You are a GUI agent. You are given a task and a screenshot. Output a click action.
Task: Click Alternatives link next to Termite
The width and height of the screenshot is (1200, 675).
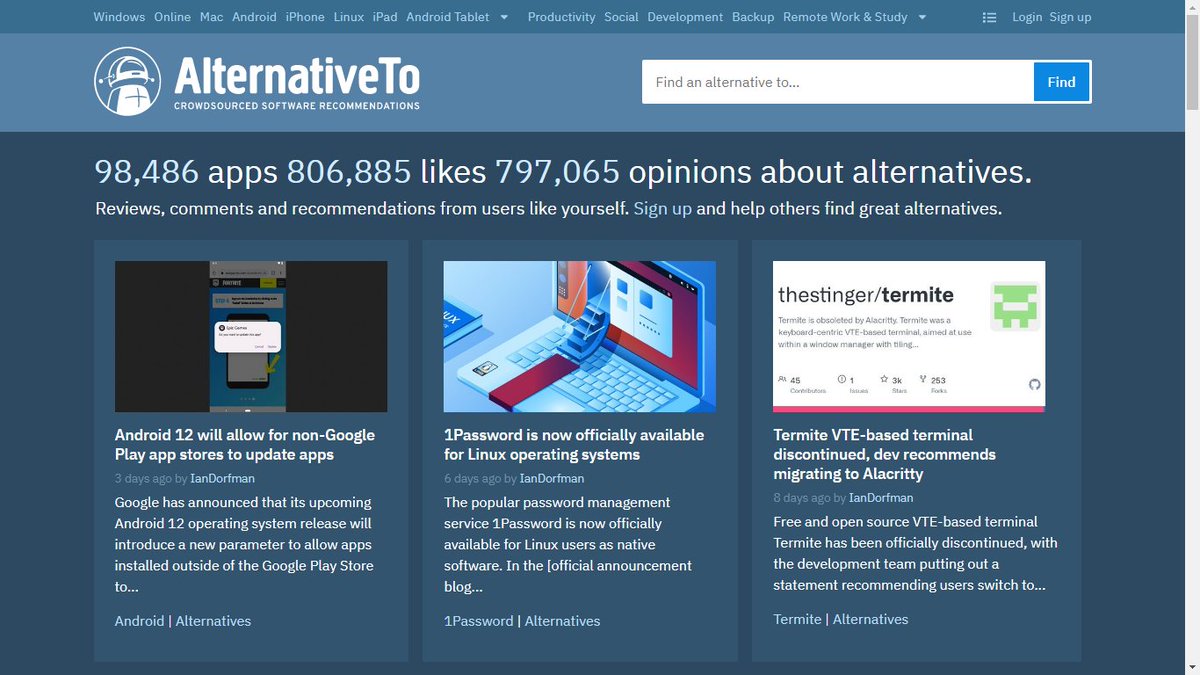870,619
